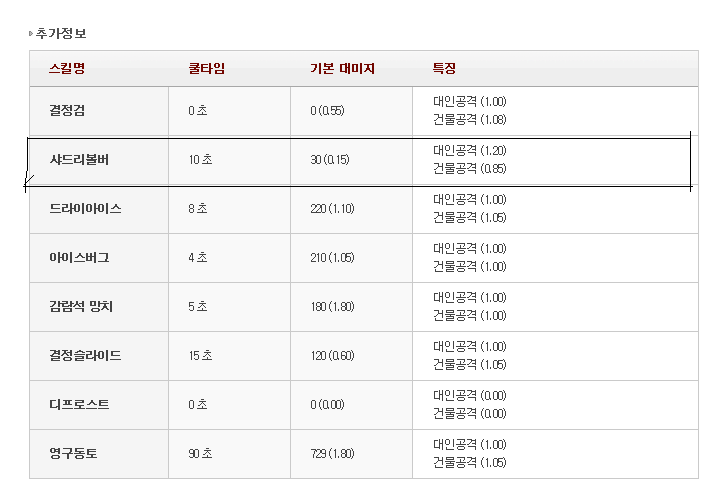Click the 220 (1.10) damage value
The image size is (725, 497).
[332, 209]
